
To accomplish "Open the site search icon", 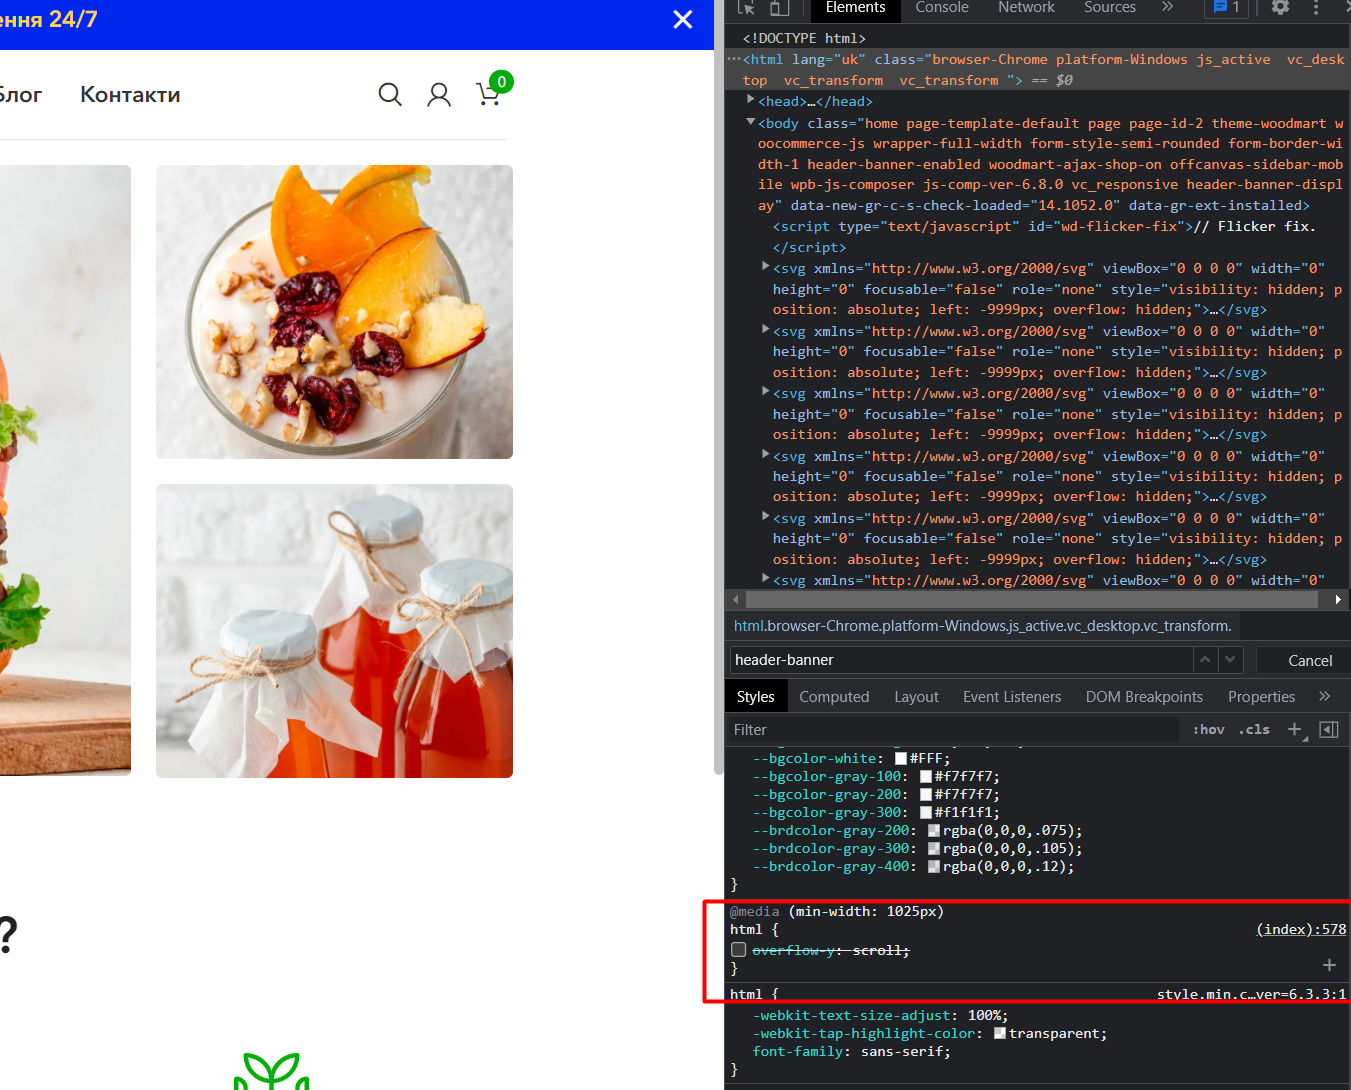I will click(390, 95).
